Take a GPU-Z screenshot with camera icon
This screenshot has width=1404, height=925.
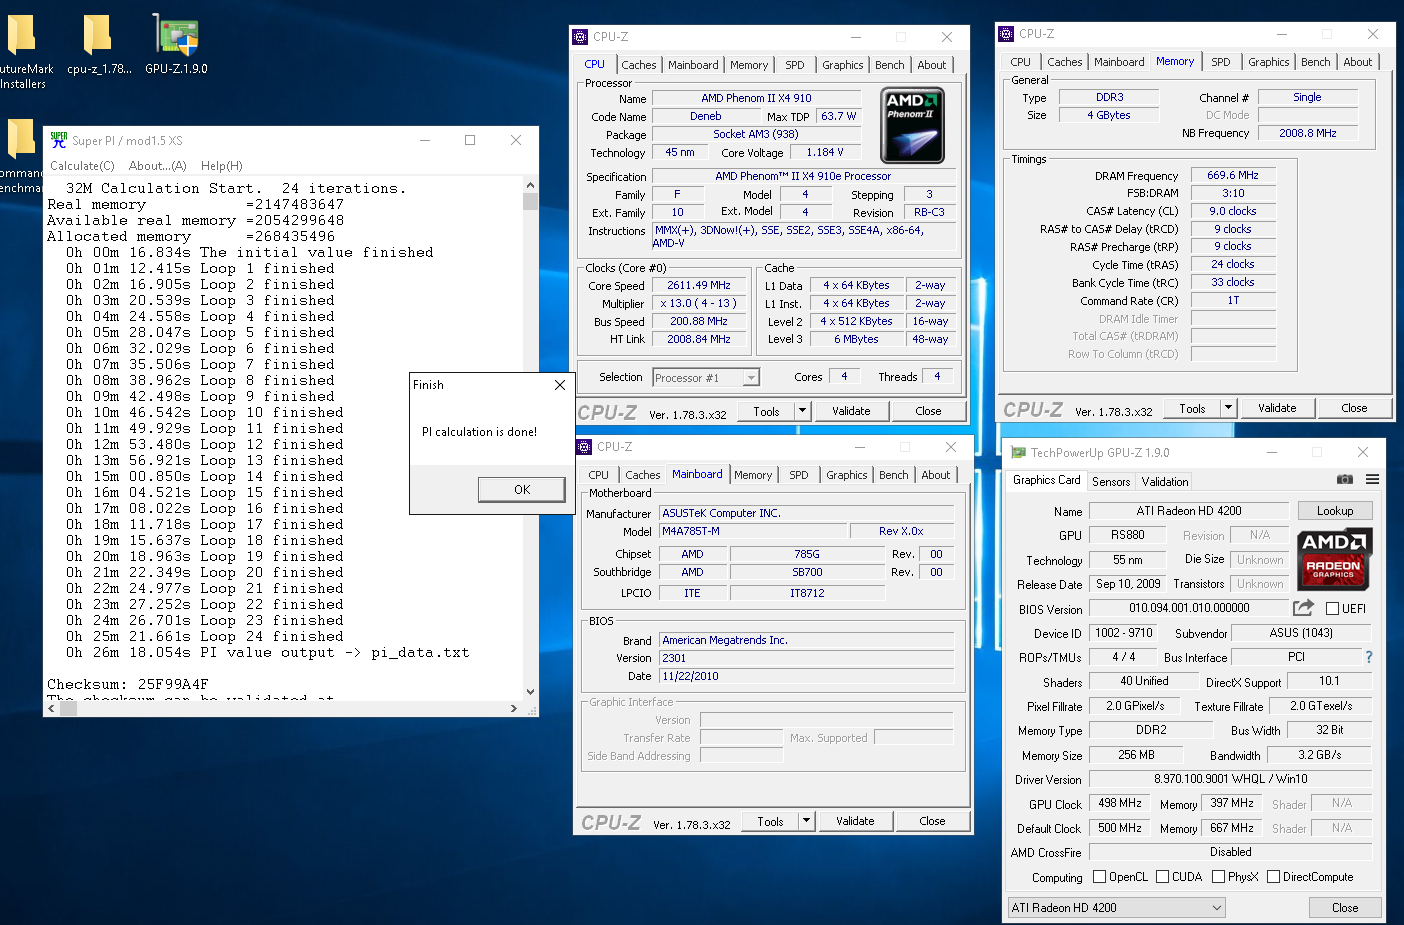coord(1345,479)
